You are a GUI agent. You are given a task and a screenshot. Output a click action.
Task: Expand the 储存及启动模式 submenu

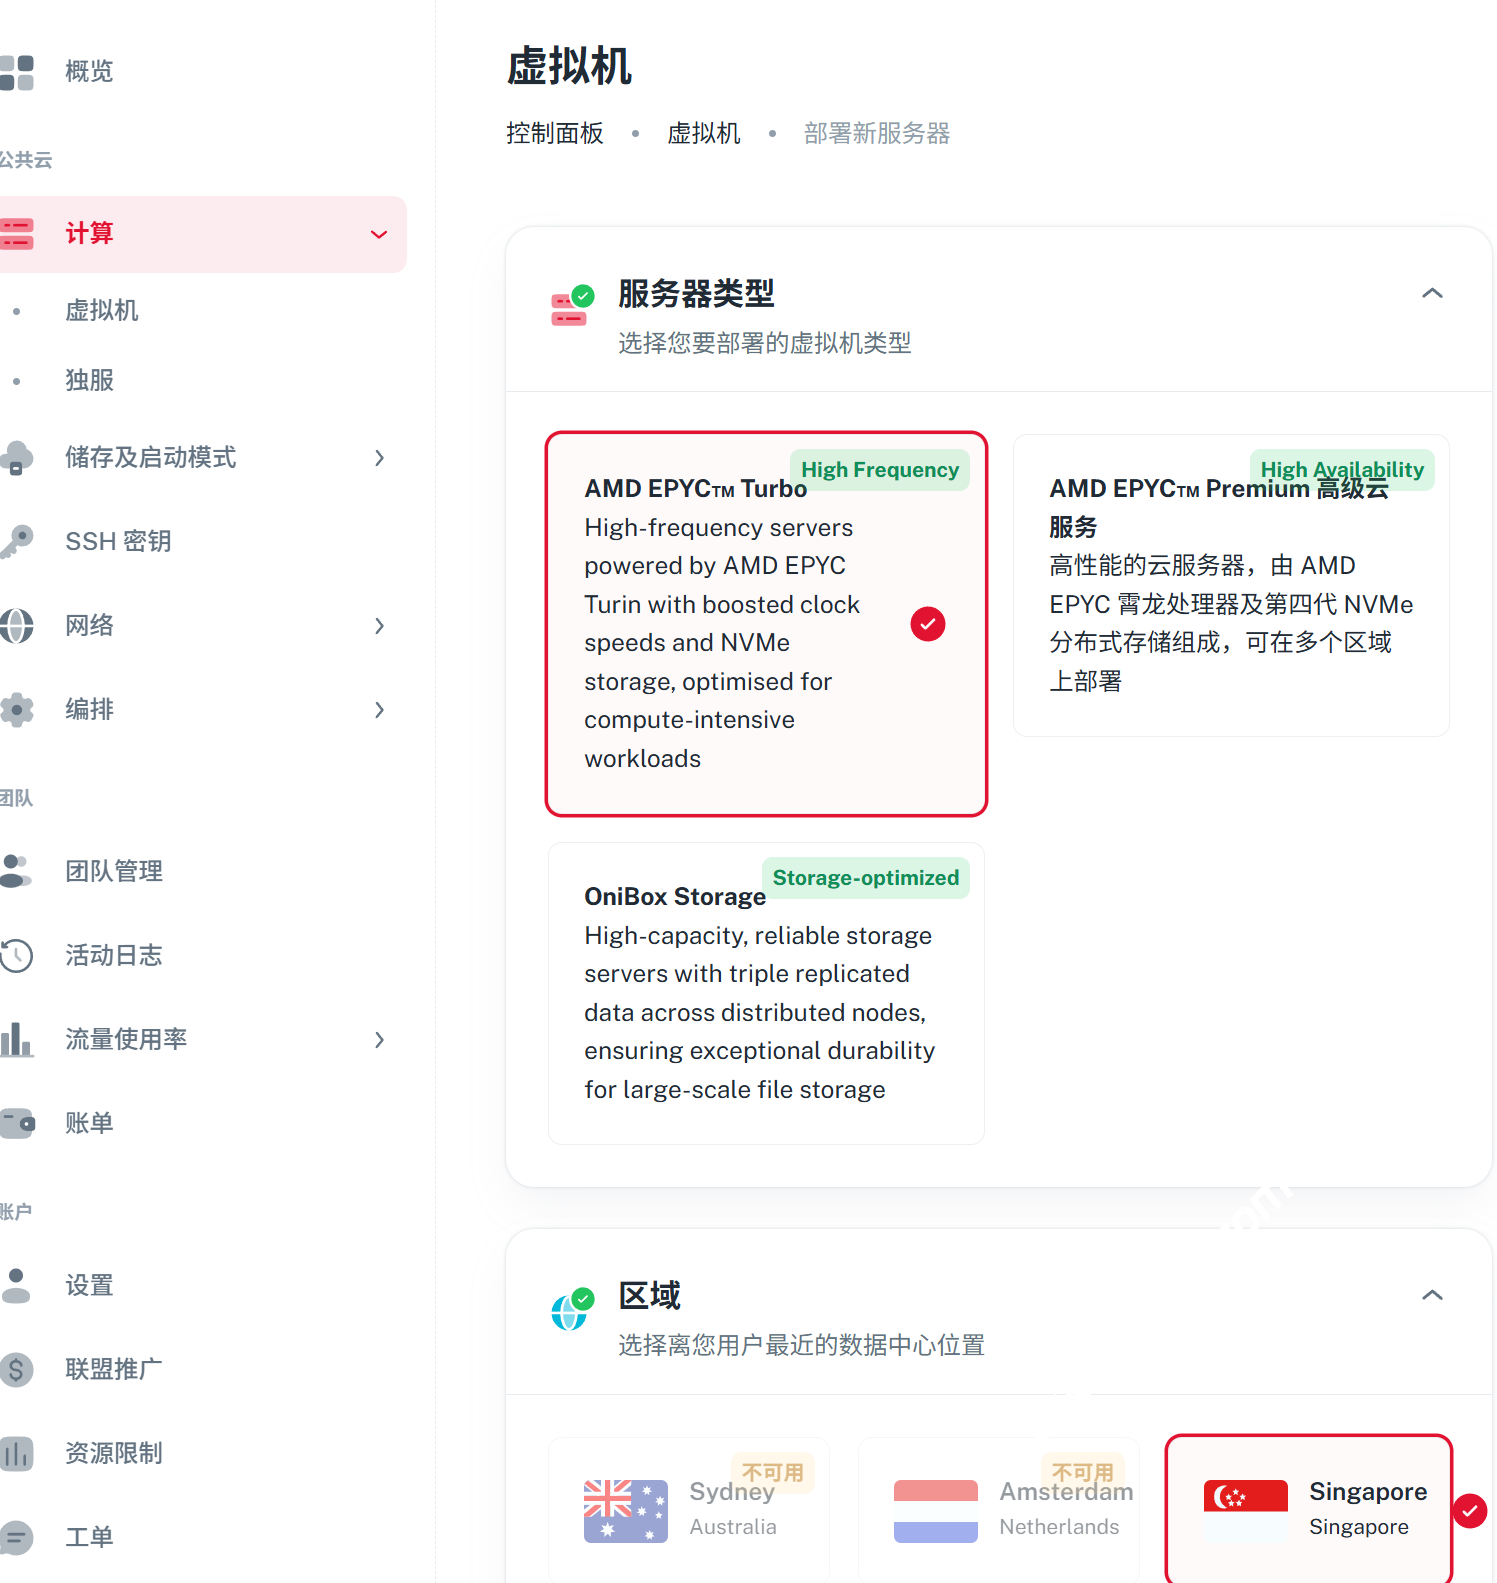pyautogui.click(x=379, y=458)
